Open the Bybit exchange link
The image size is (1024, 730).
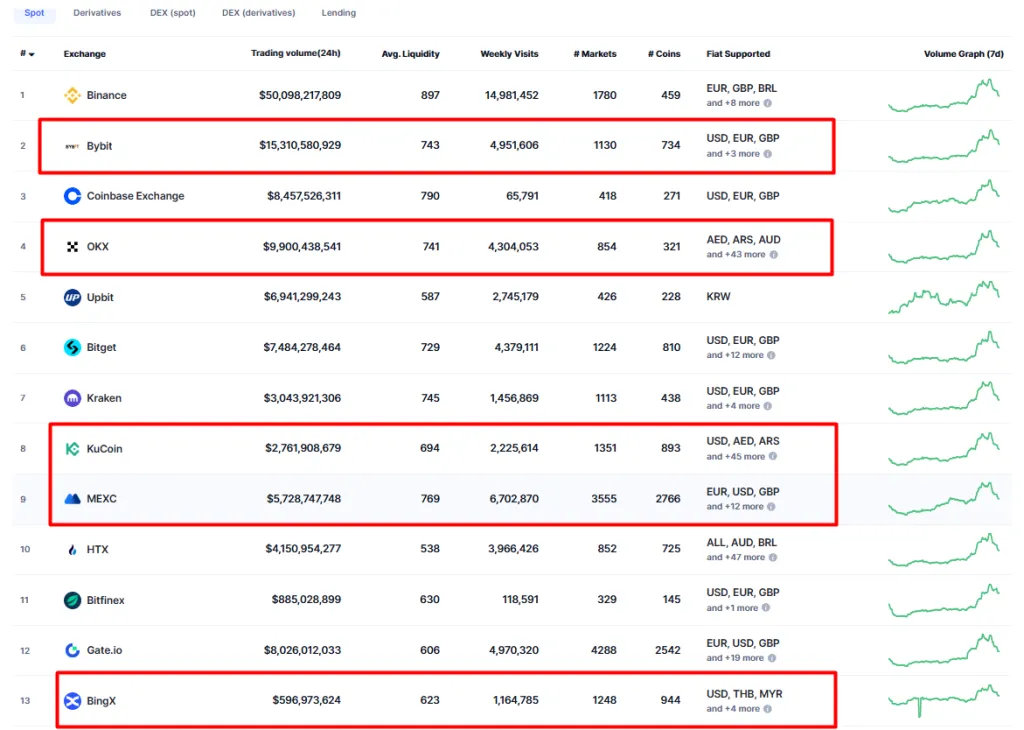(99, 146)
